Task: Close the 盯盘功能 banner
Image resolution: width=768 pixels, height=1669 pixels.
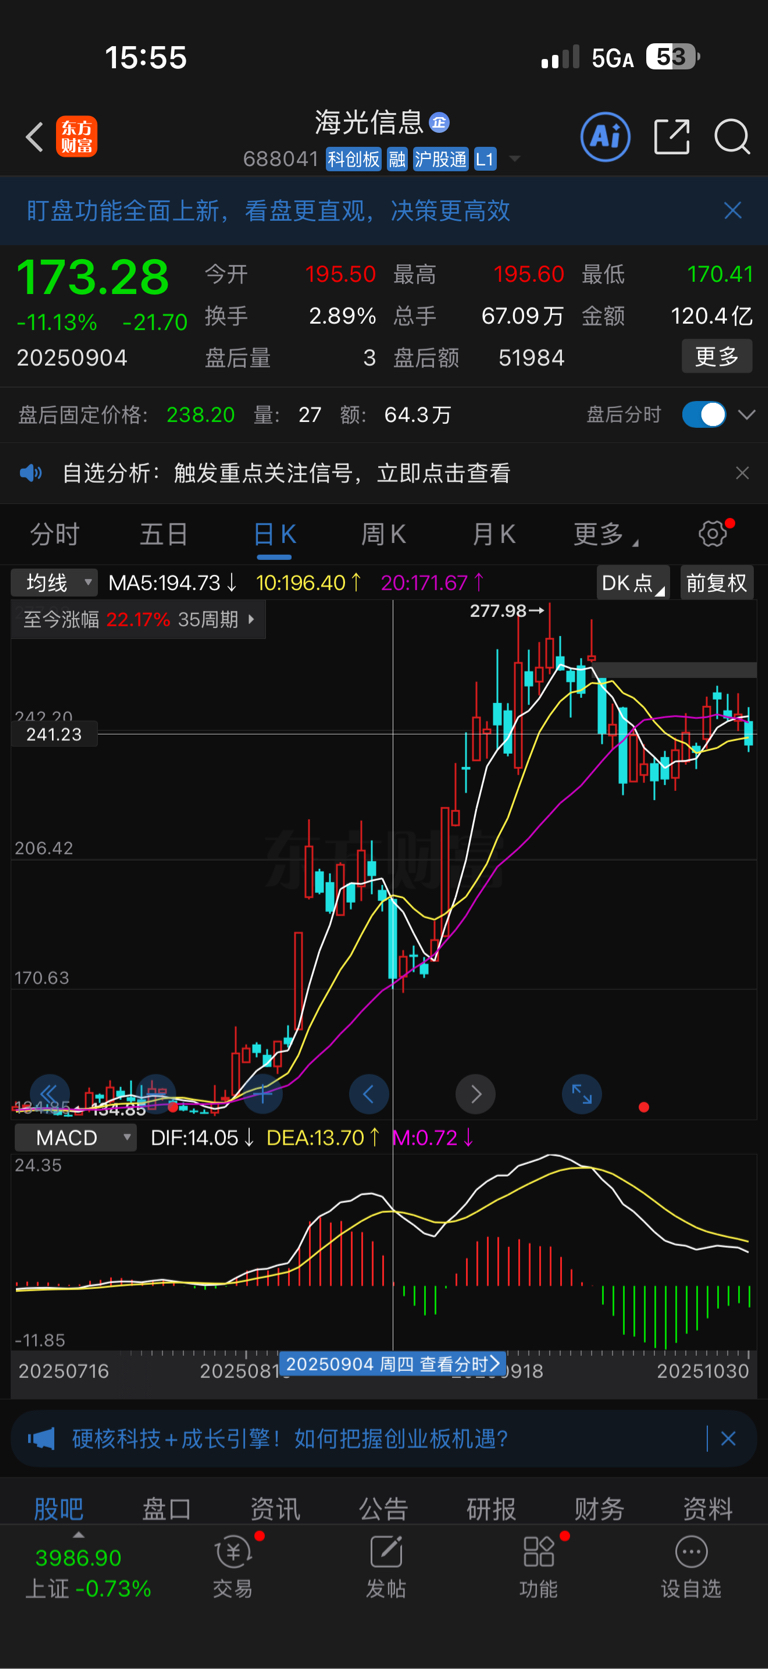Action: (x=733, y=210)
